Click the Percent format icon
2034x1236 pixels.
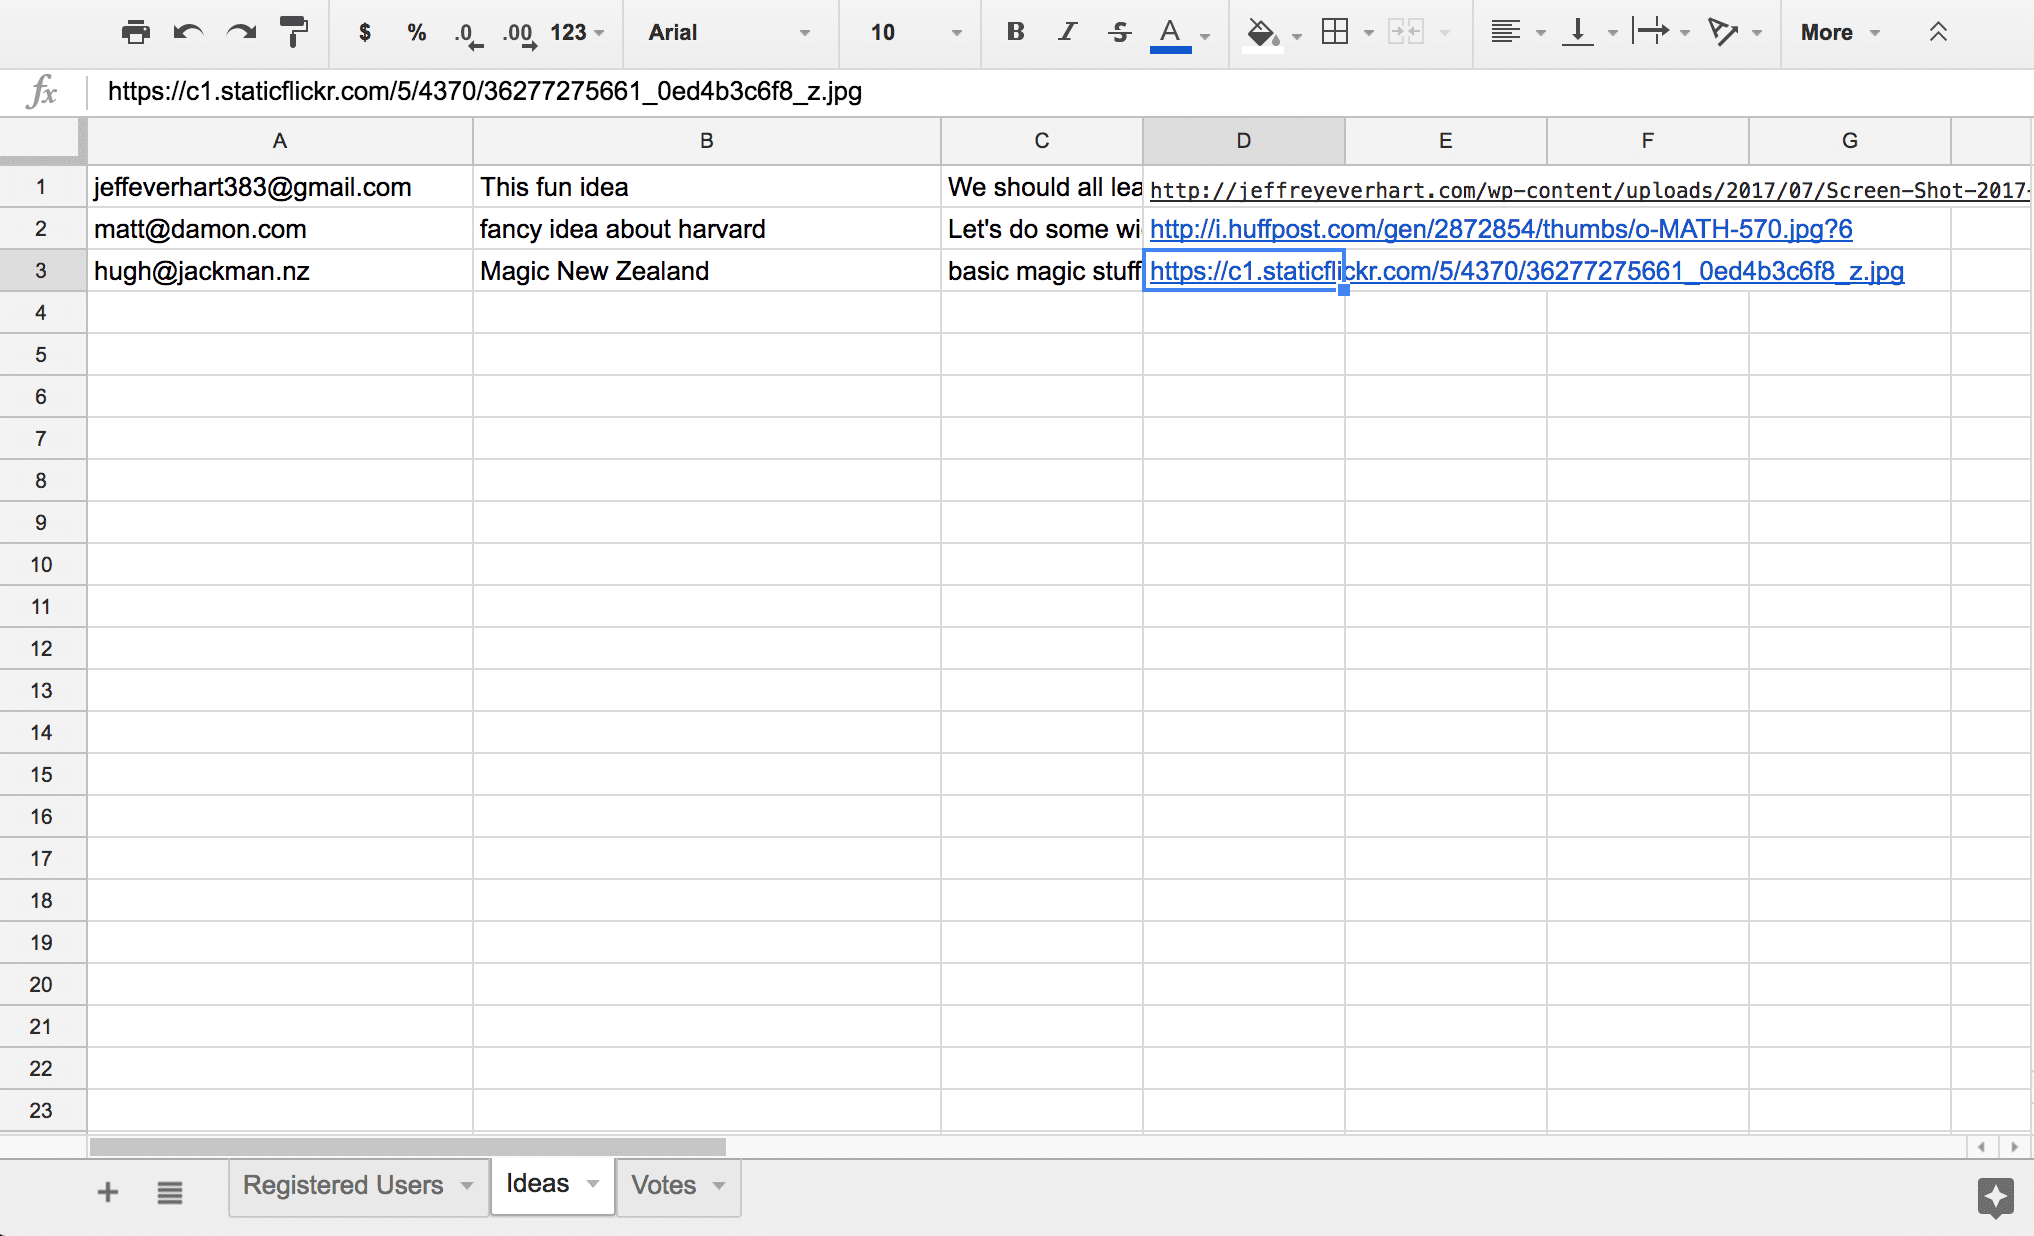point(416,32)
